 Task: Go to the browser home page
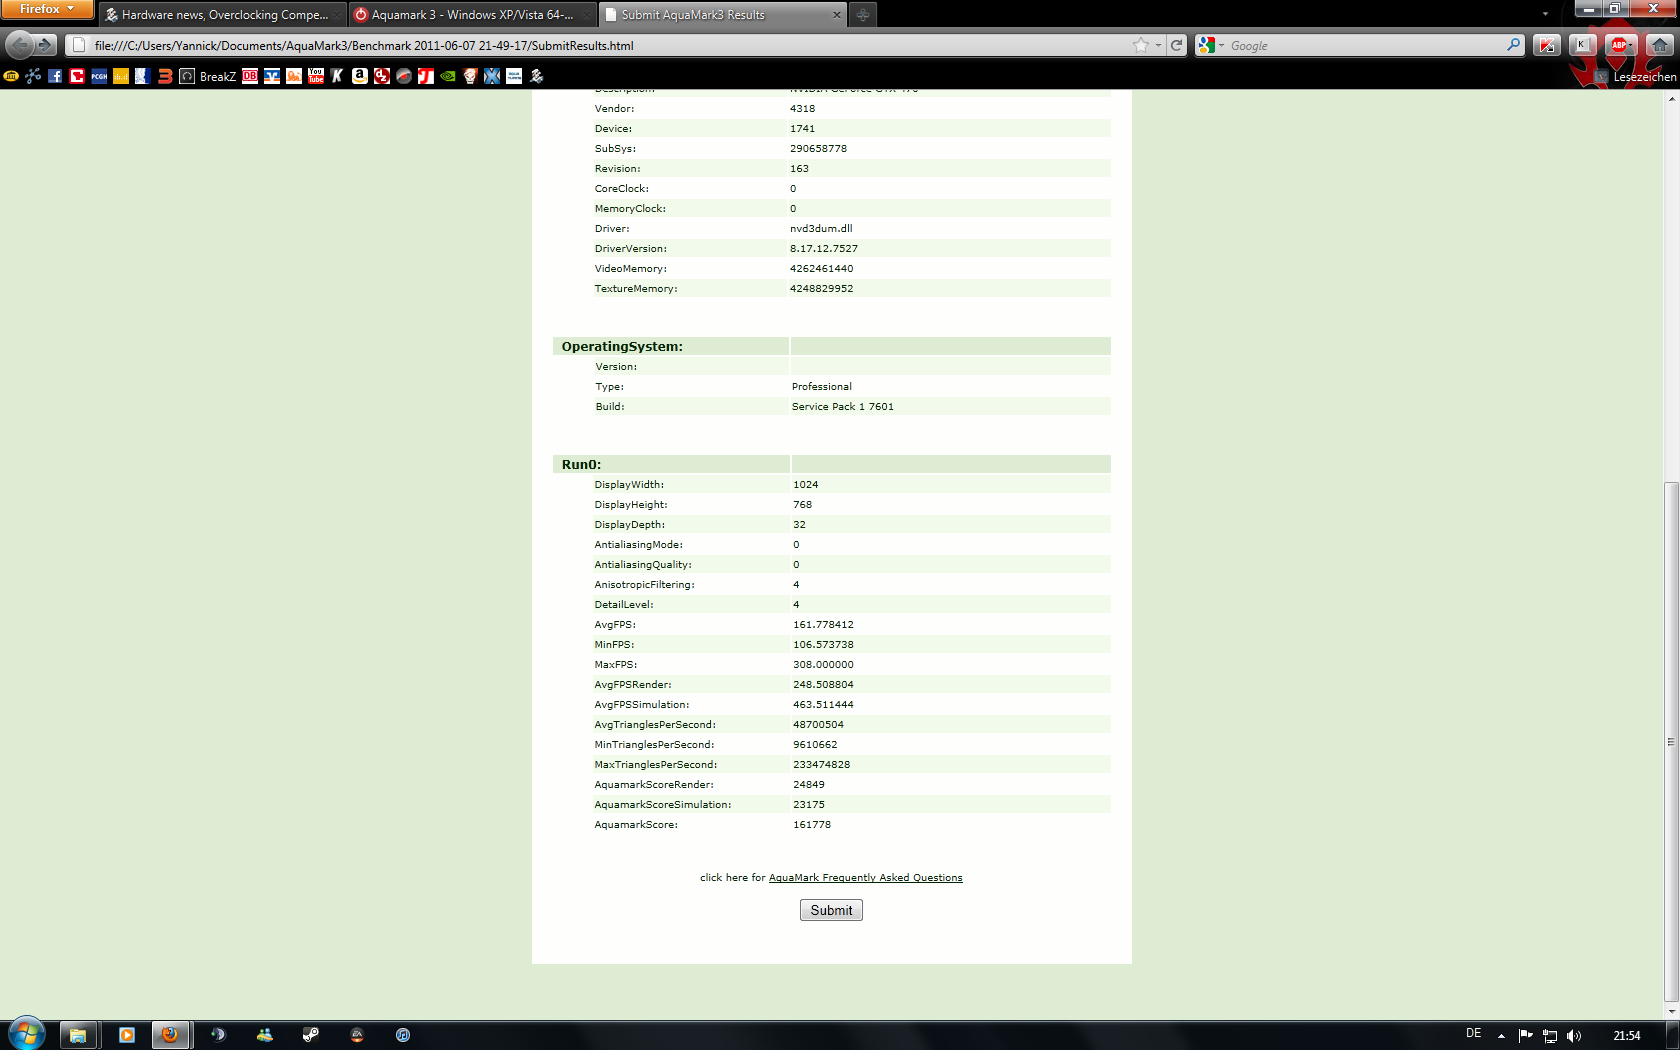[1660, 45]
